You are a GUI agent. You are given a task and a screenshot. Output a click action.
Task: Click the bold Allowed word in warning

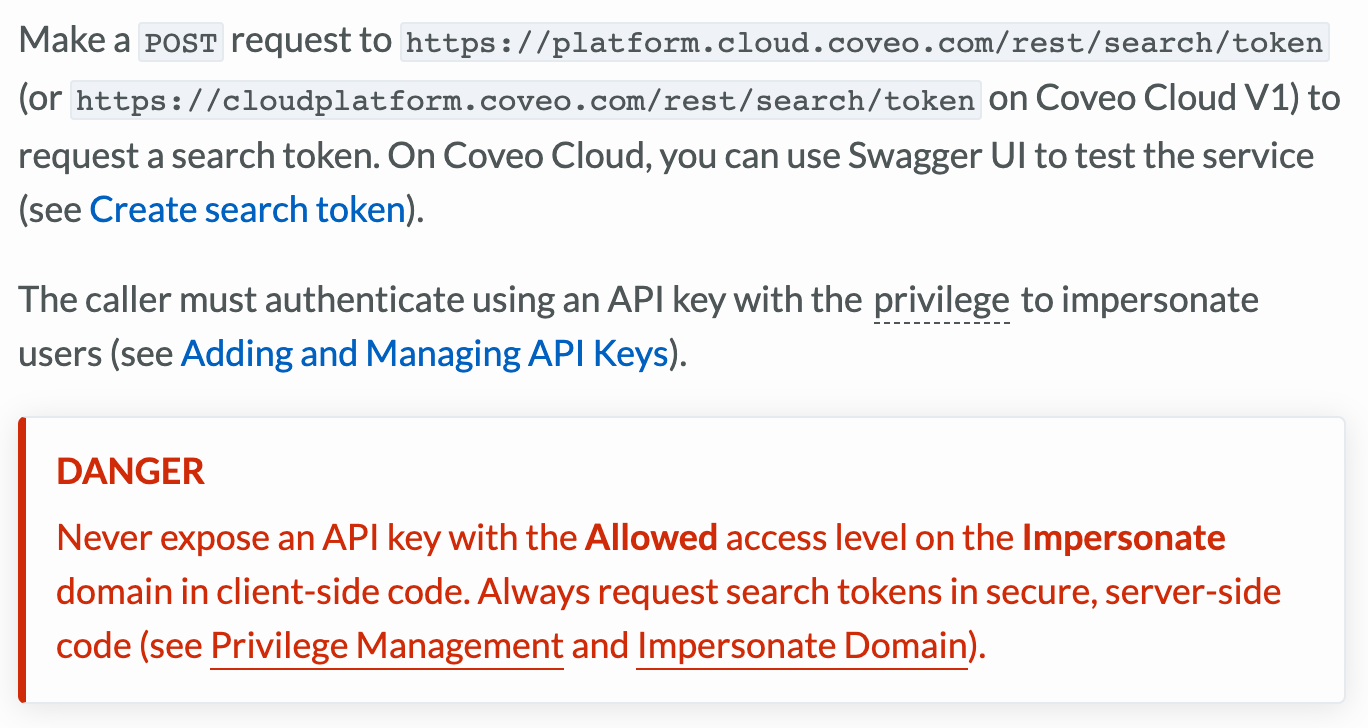[x=651, y=538]
